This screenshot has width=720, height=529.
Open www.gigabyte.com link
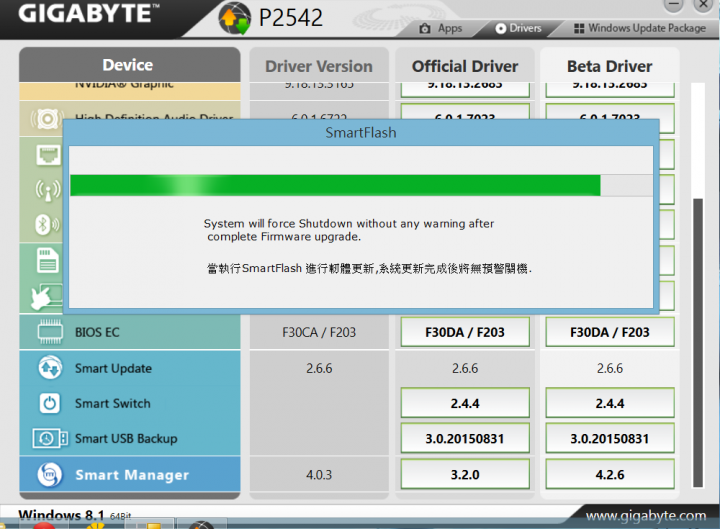pos(646,516)
